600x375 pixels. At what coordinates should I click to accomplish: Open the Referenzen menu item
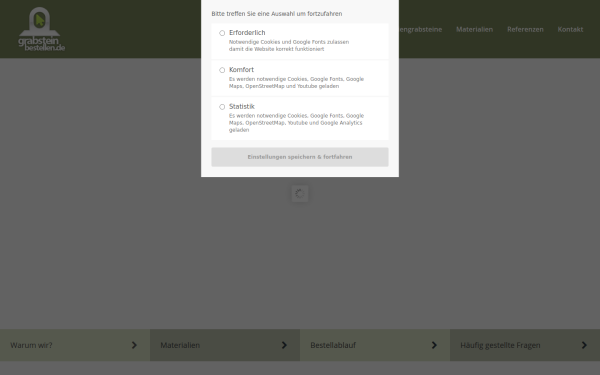(x=525, y=29)
